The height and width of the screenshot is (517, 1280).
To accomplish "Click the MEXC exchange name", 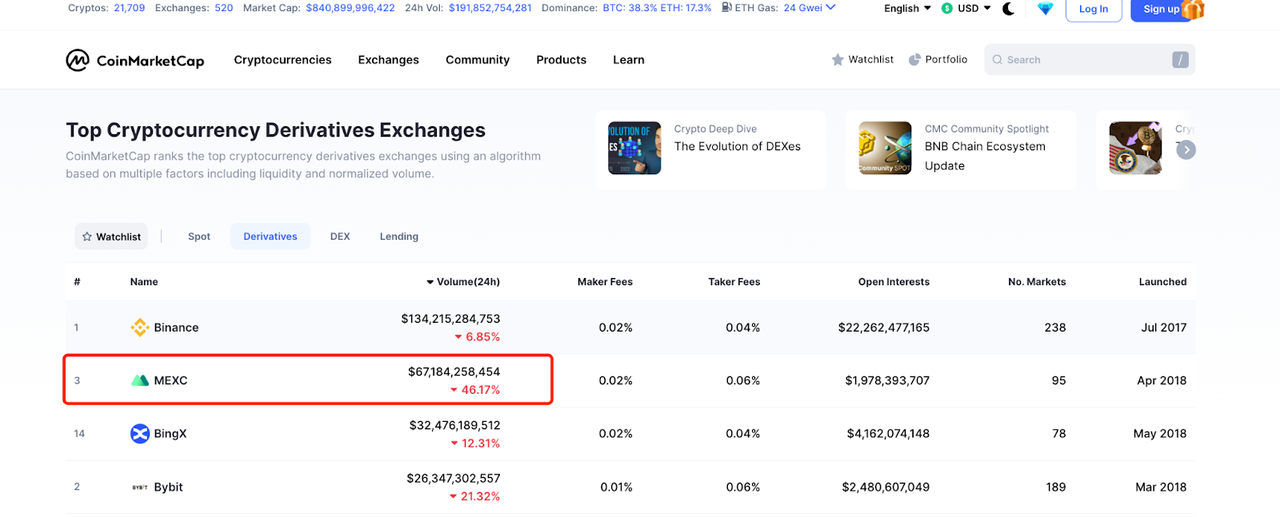I will (171, 381).
